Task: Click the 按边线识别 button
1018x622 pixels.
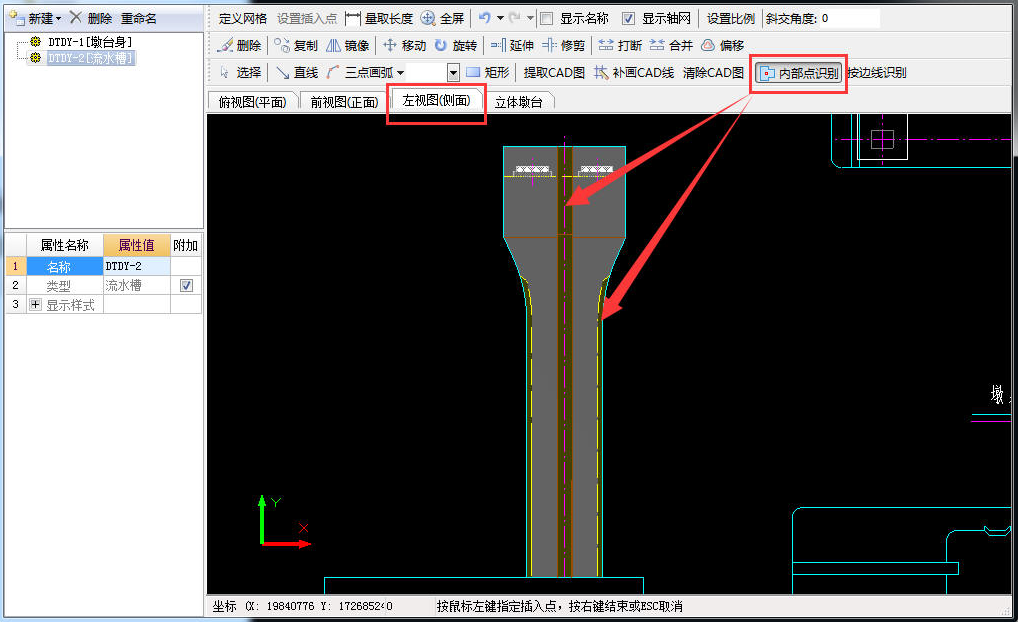Action: coord(877,73)
